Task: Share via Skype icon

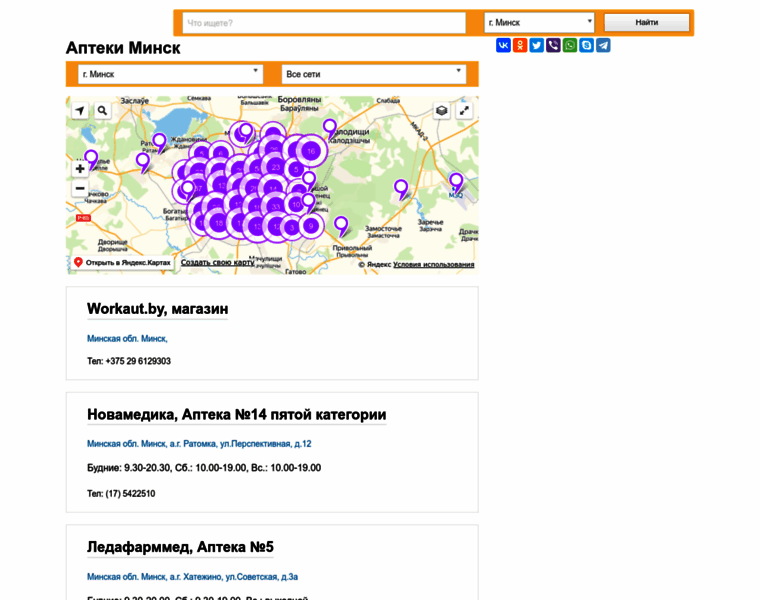Action: (586, 46)
